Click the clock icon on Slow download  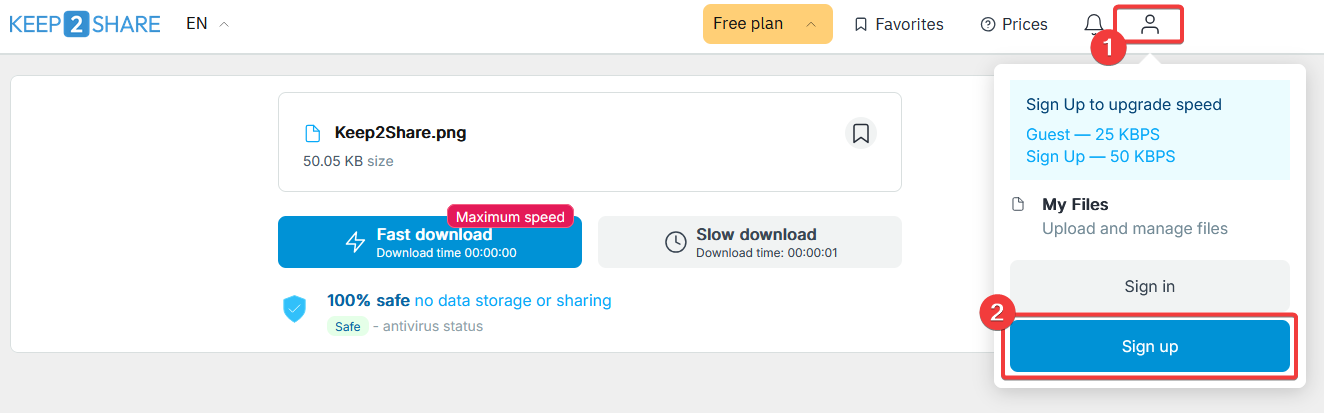(x=676, y=242)
